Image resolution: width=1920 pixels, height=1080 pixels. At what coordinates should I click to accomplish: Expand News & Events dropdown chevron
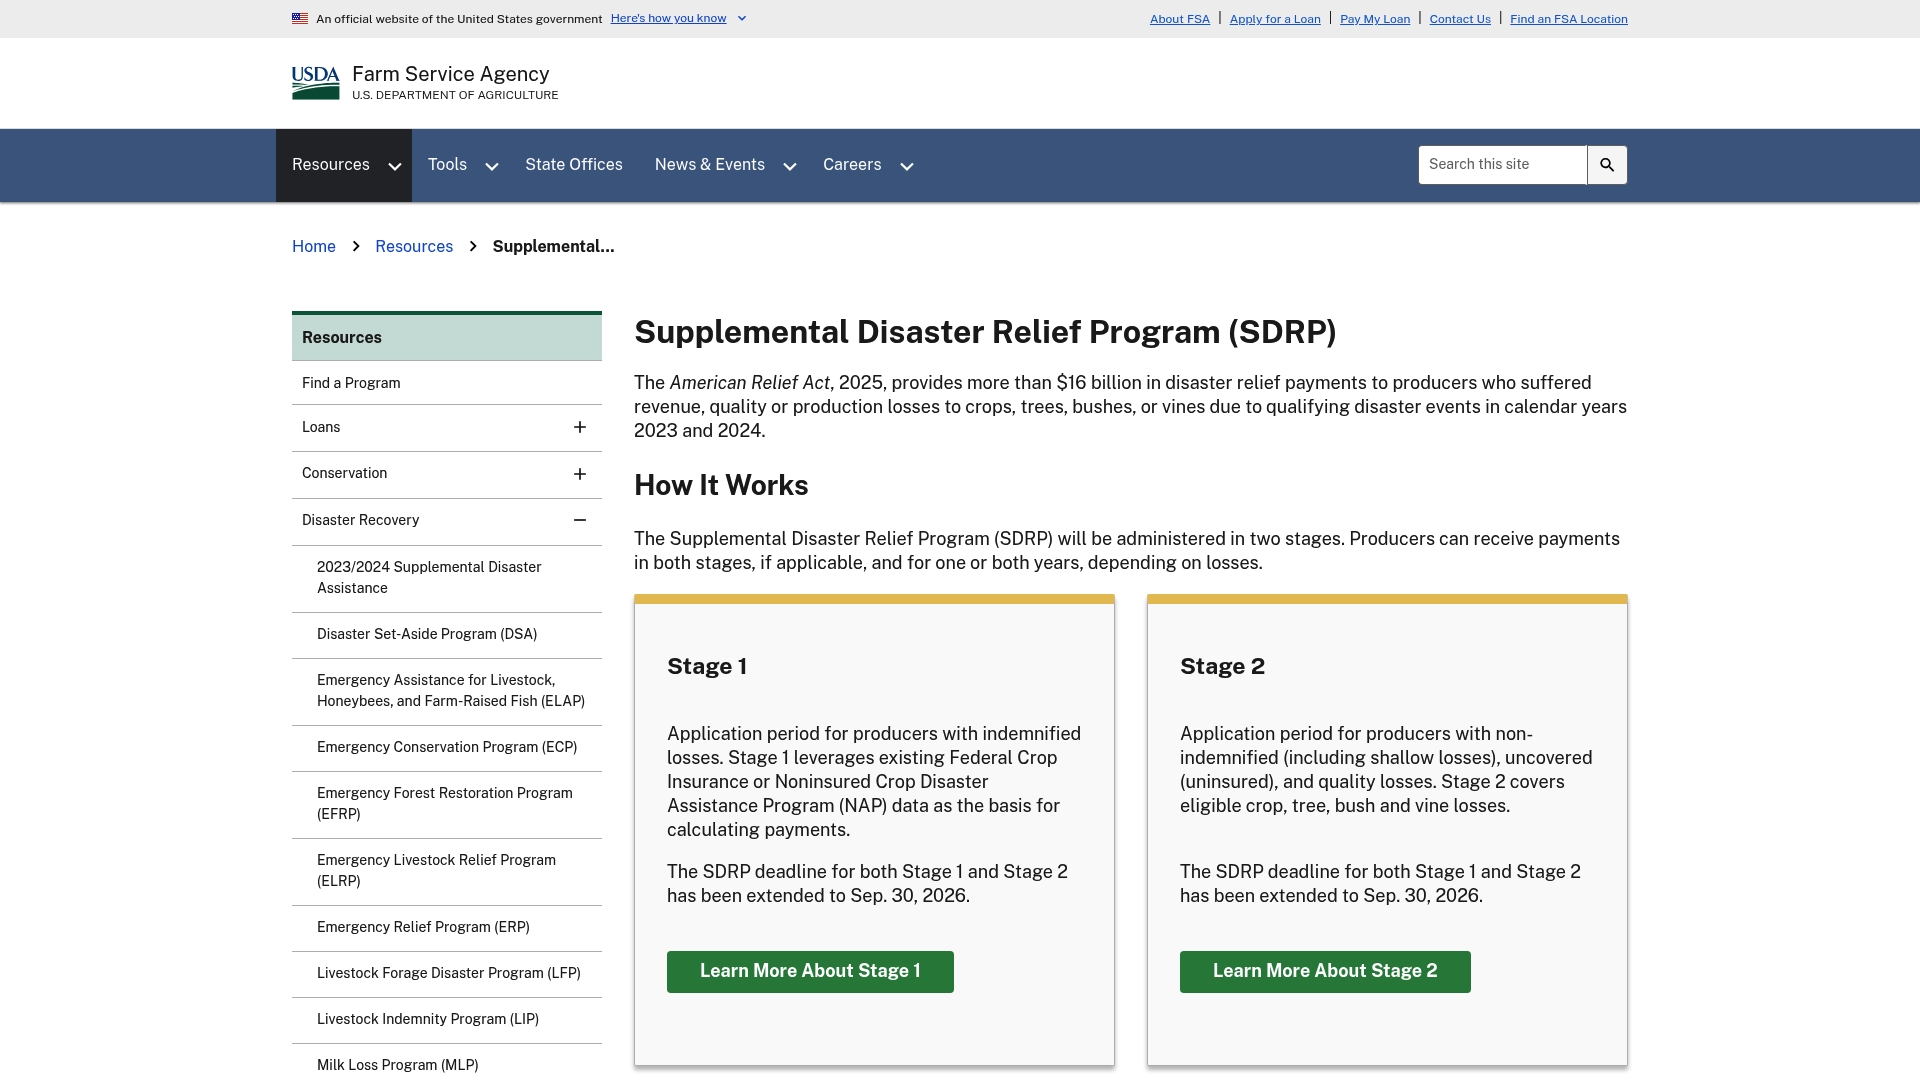[790, 166]
